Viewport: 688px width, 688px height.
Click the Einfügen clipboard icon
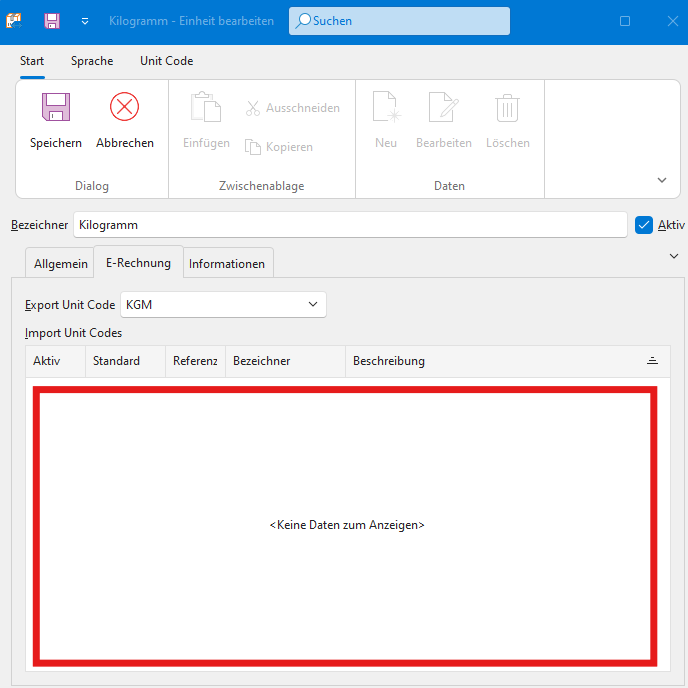[x=206, y=108]
